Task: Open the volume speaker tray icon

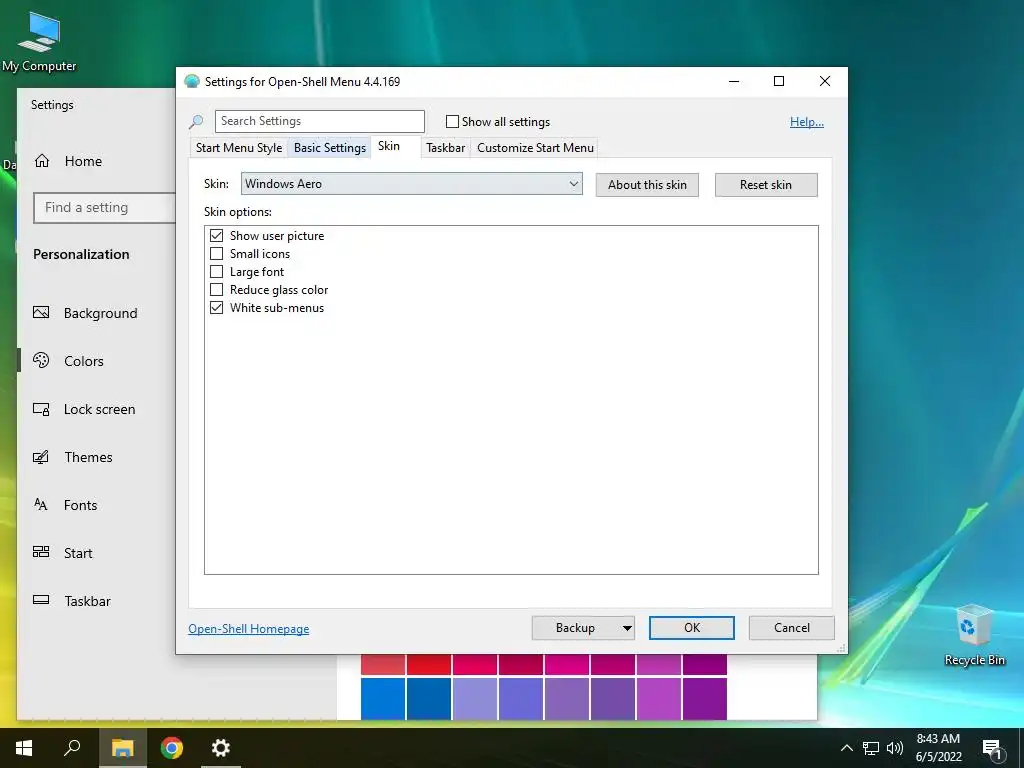Action: (895, 748)
